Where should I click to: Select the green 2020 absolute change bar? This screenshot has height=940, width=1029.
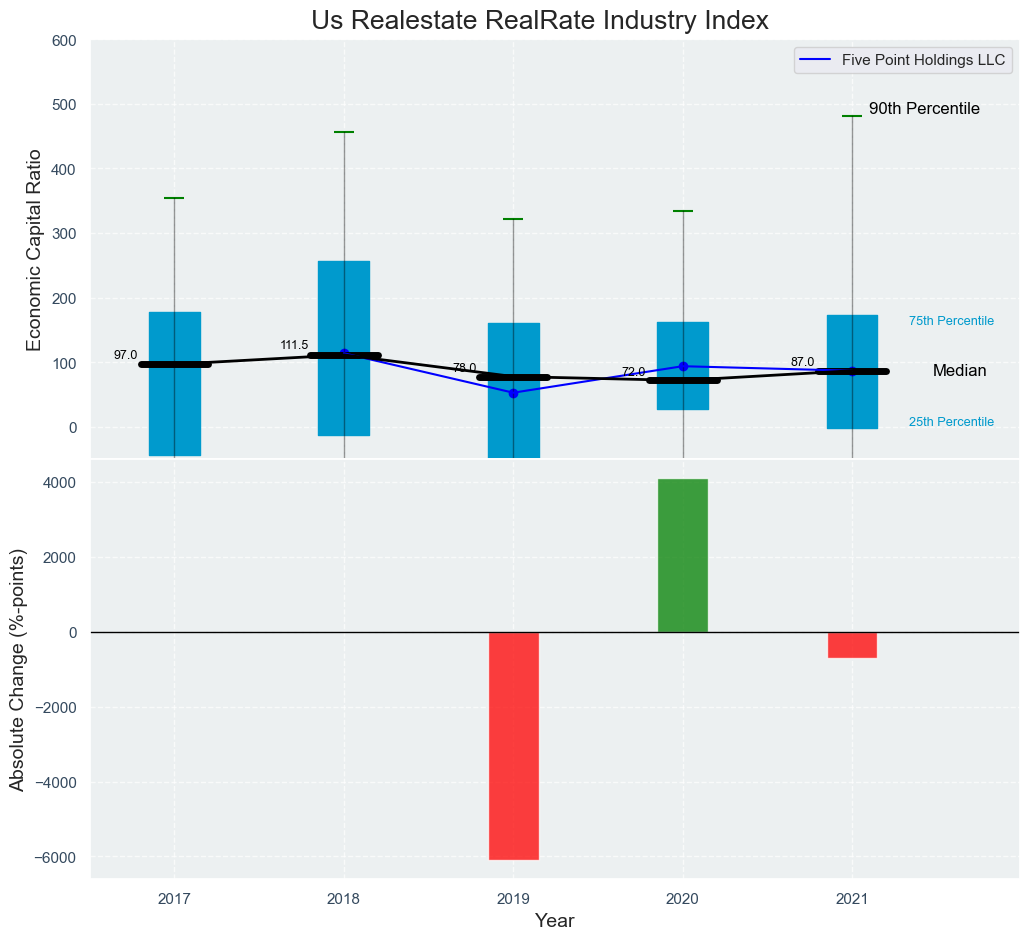pyautogui.click(x=683, y=555)
